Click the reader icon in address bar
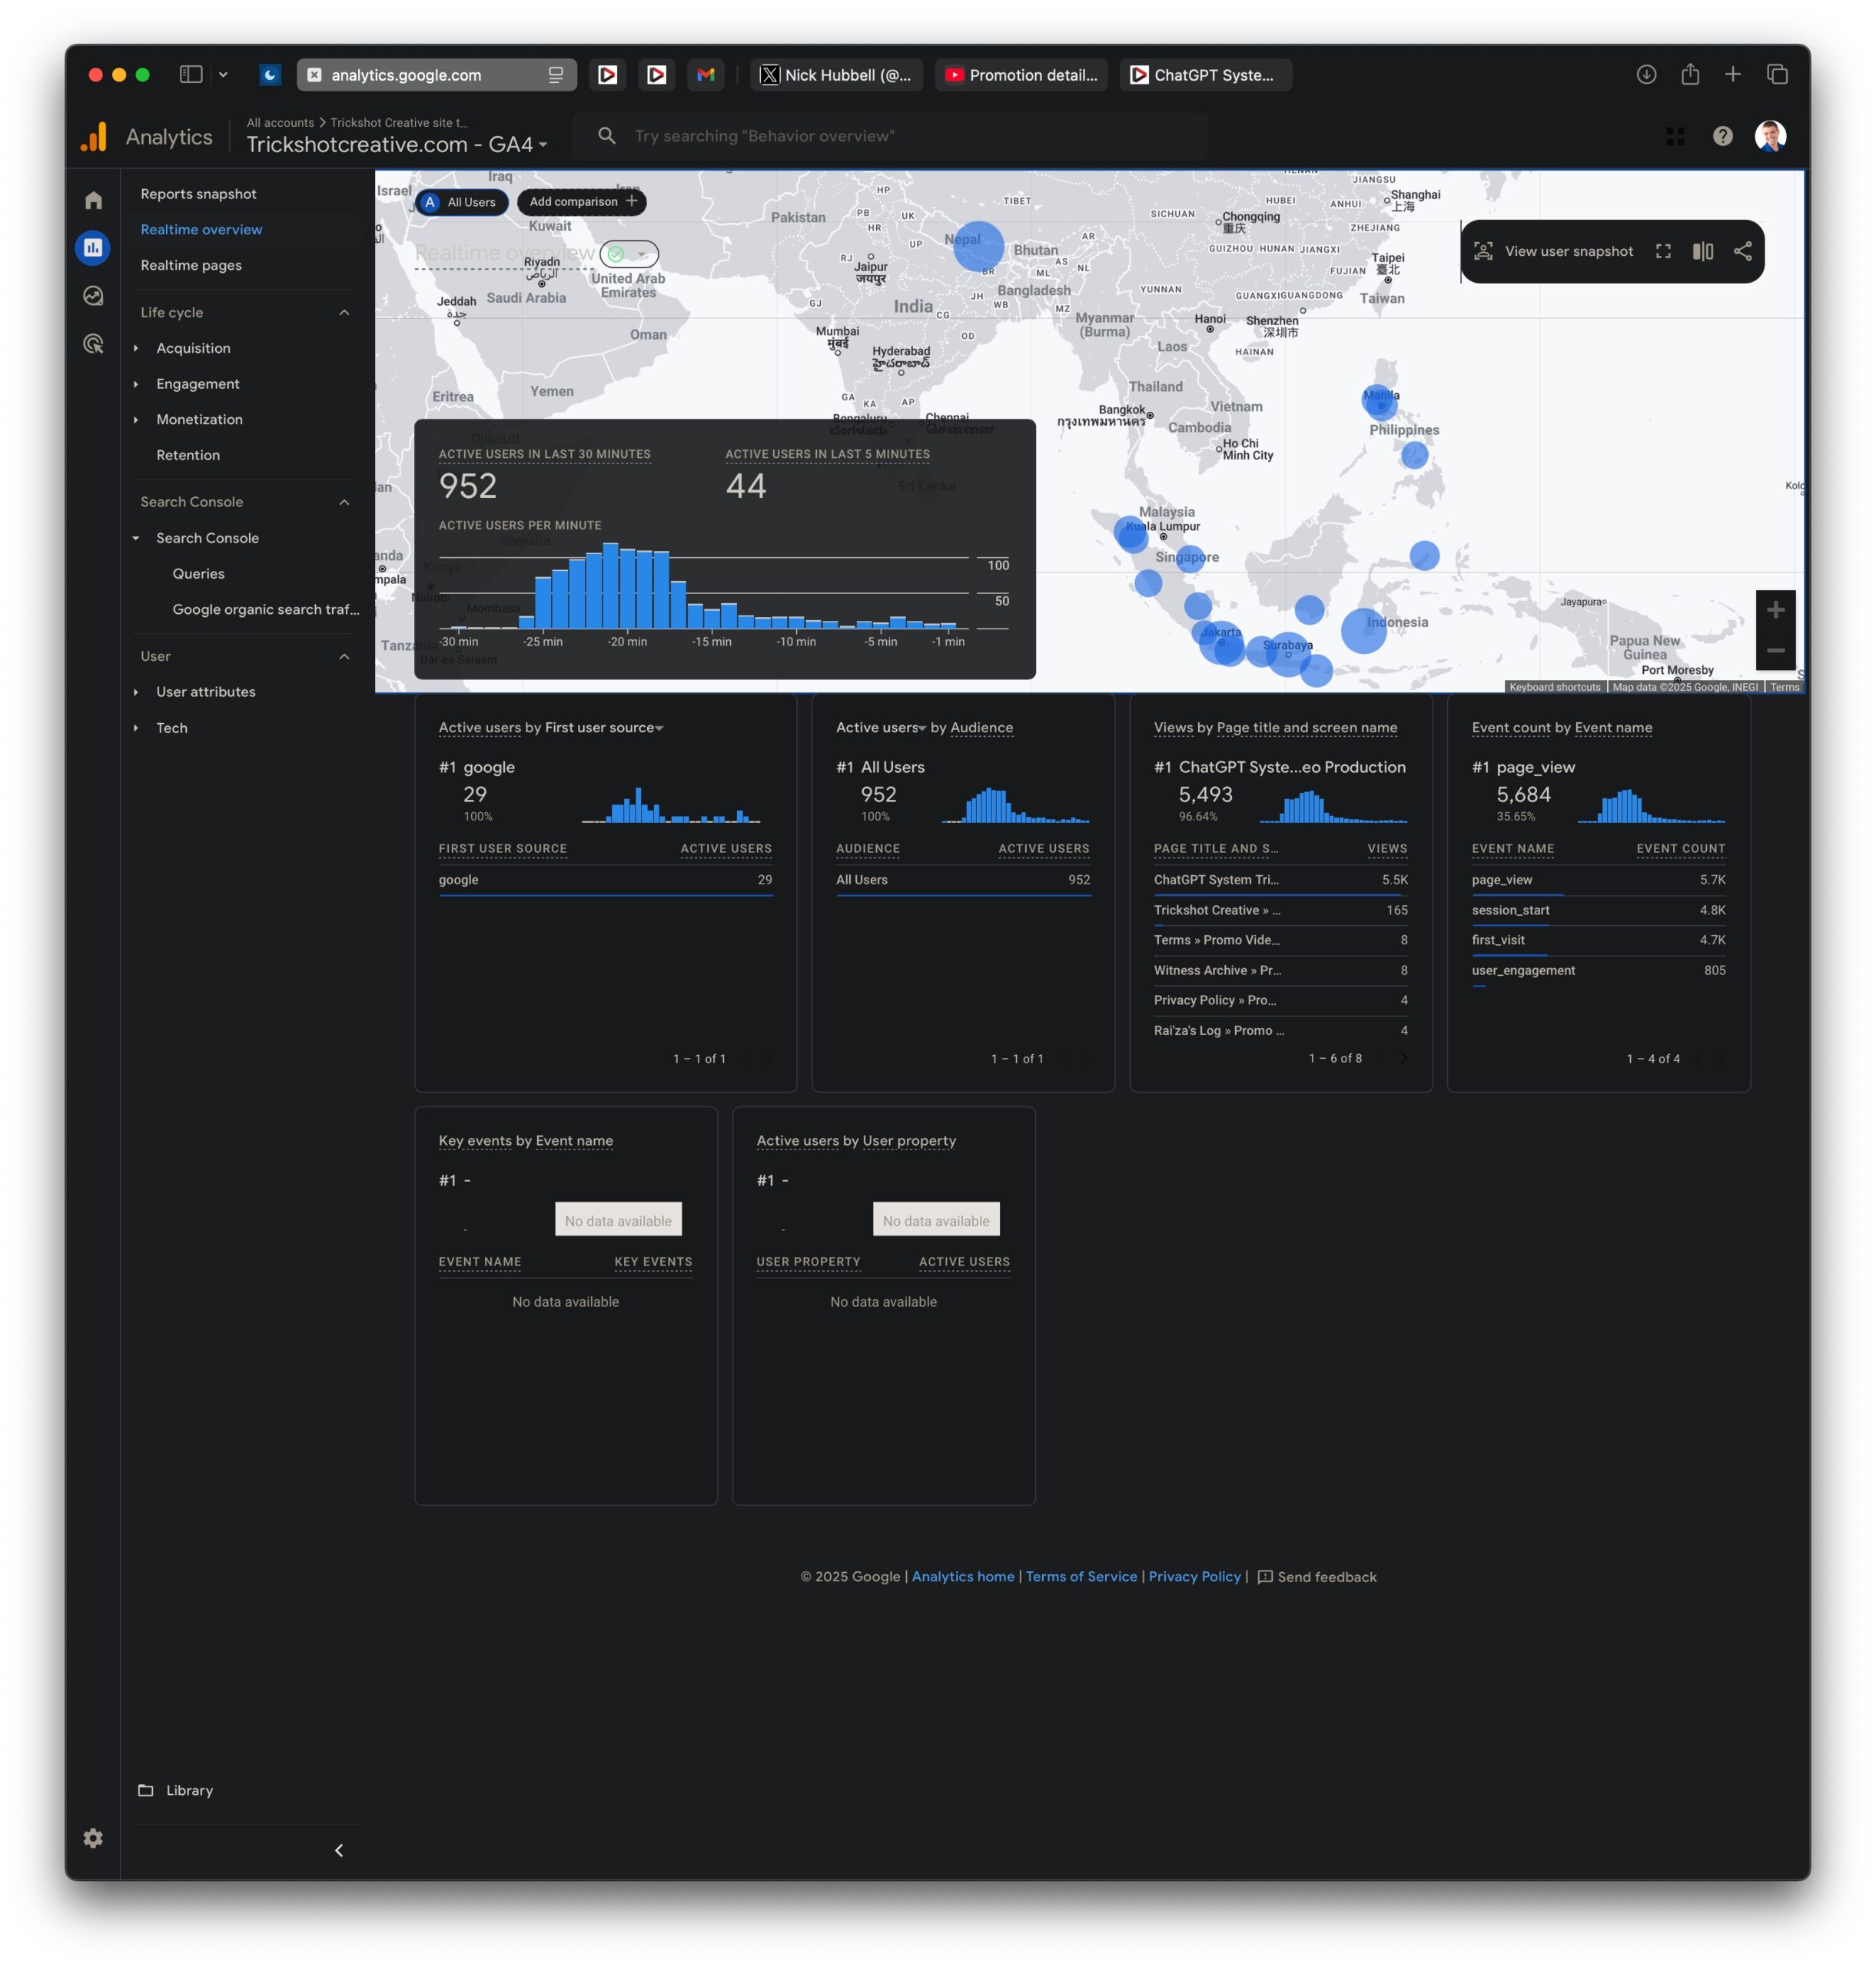 coord(556,75)
